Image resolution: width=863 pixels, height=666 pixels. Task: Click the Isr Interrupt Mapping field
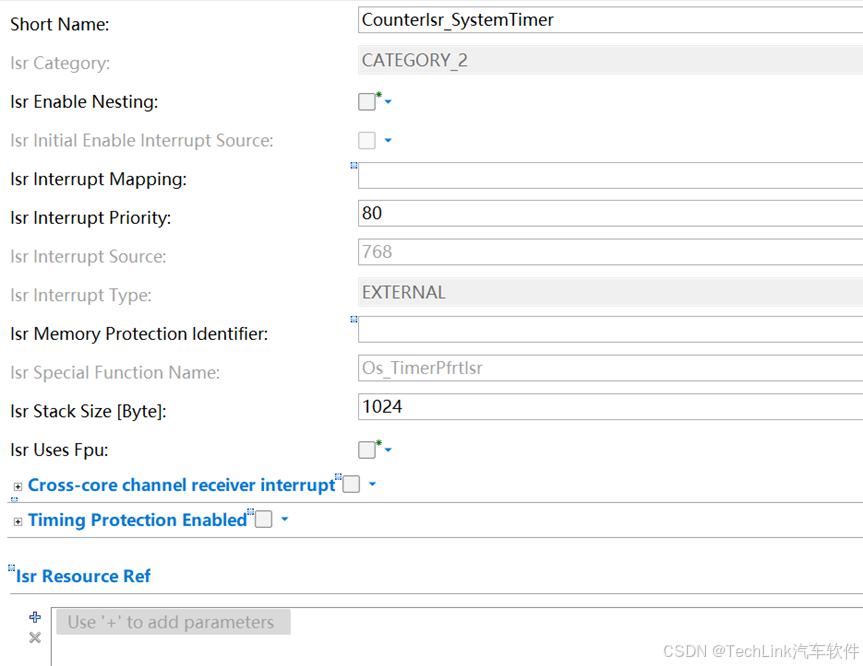pyautogui.click(x=610, y=177)
